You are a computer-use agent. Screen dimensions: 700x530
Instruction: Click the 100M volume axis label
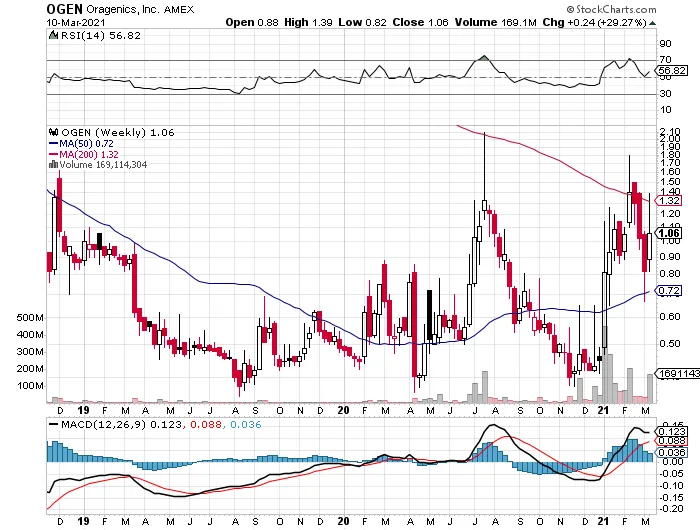[x=30, y=386]
